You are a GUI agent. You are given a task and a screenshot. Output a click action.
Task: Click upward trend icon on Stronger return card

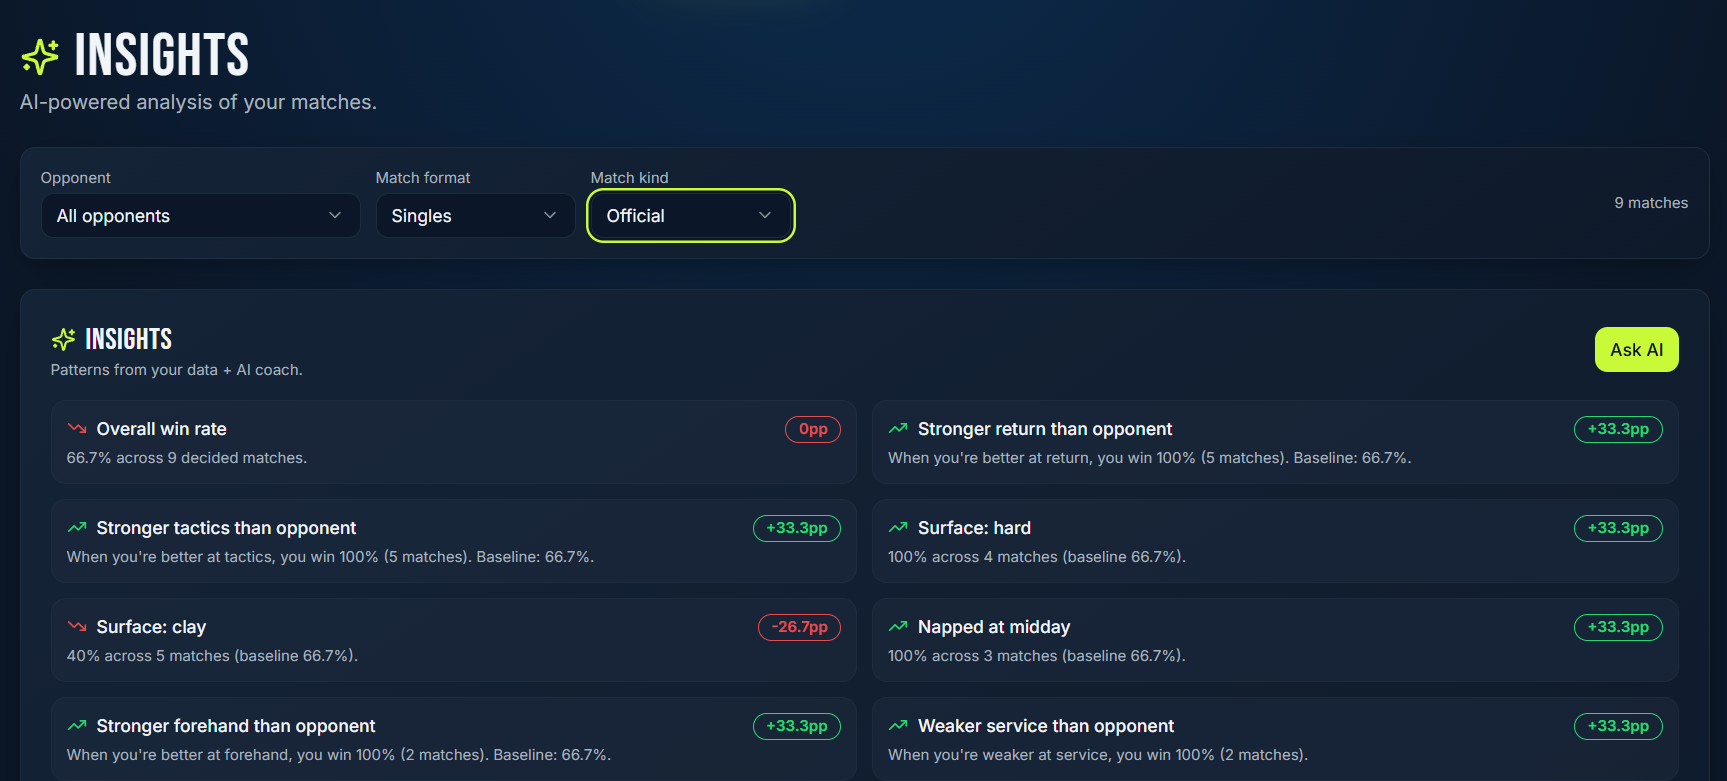pyautogui.click(x=898, y=428)
